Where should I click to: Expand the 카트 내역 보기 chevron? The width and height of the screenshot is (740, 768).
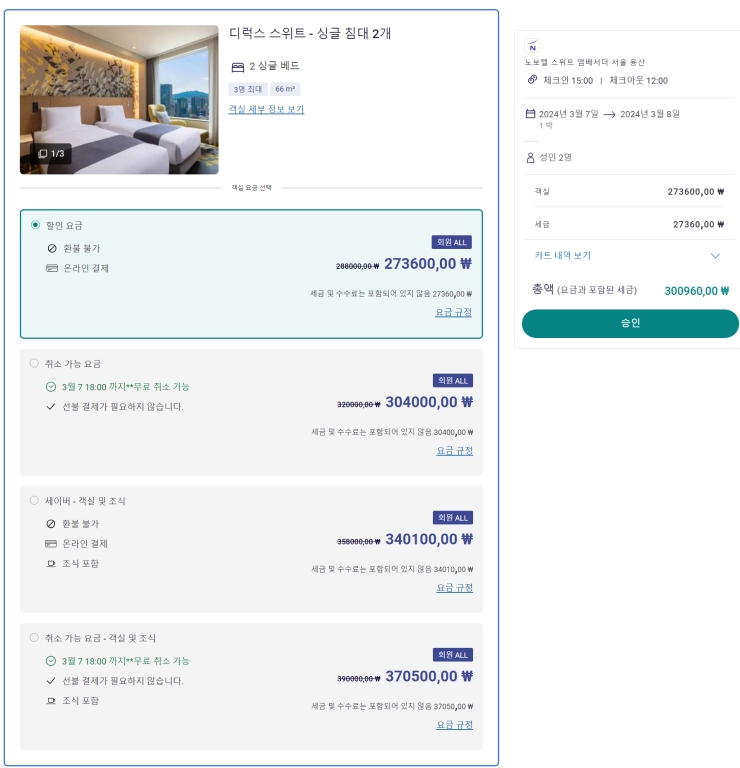715,256
